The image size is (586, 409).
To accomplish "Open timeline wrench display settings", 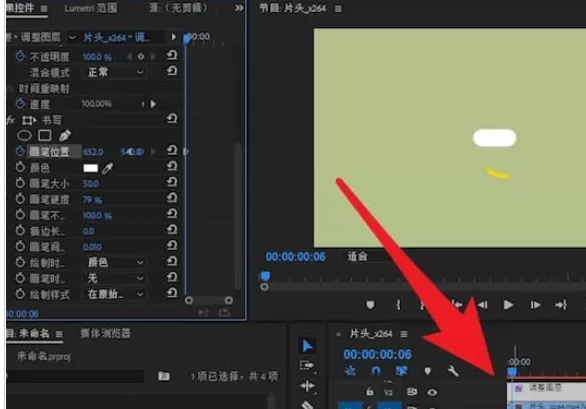I will (x=453, y=371).
